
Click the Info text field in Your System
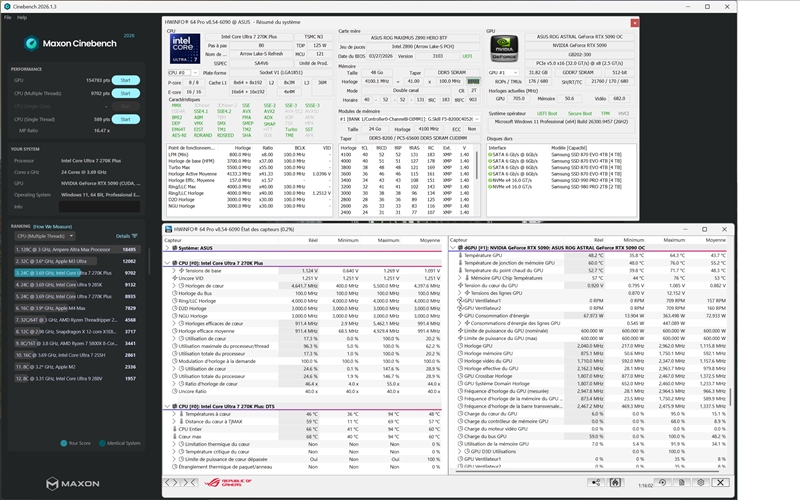99,207
